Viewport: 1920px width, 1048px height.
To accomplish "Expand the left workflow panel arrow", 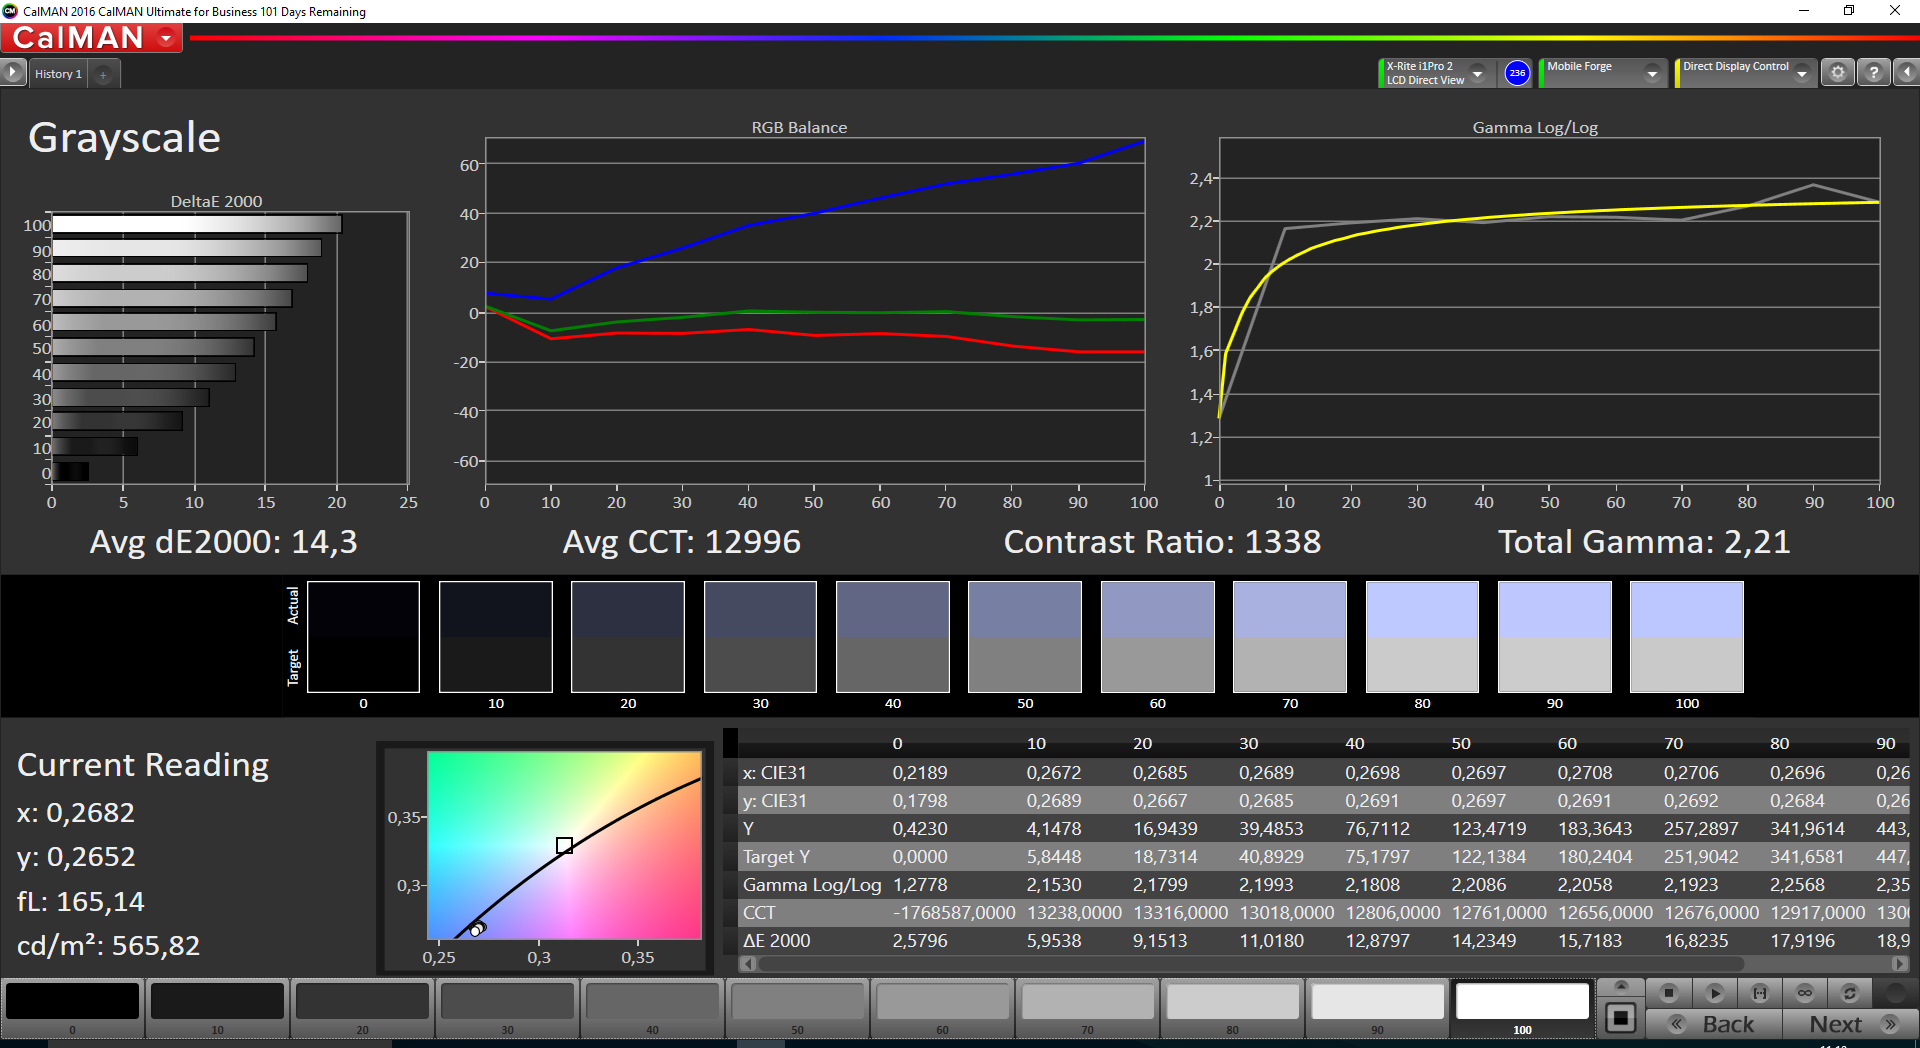I will pos(12,72).
